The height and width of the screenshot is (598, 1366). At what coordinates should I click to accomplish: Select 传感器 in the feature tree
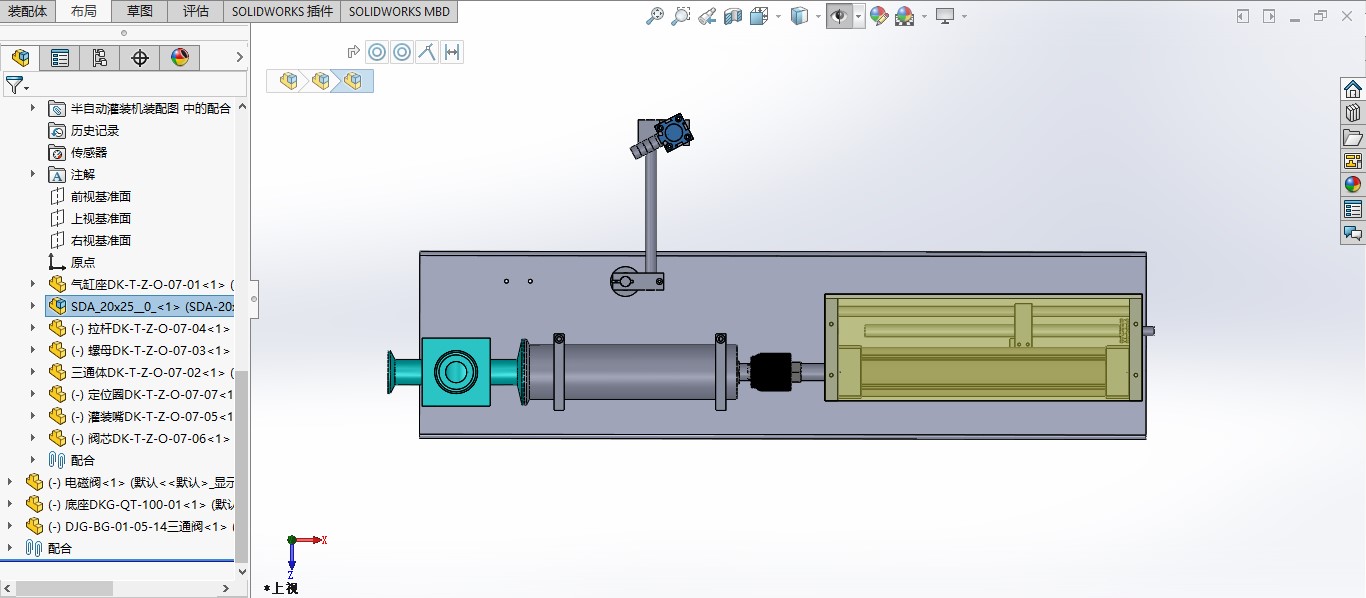[x=89, y=152]
